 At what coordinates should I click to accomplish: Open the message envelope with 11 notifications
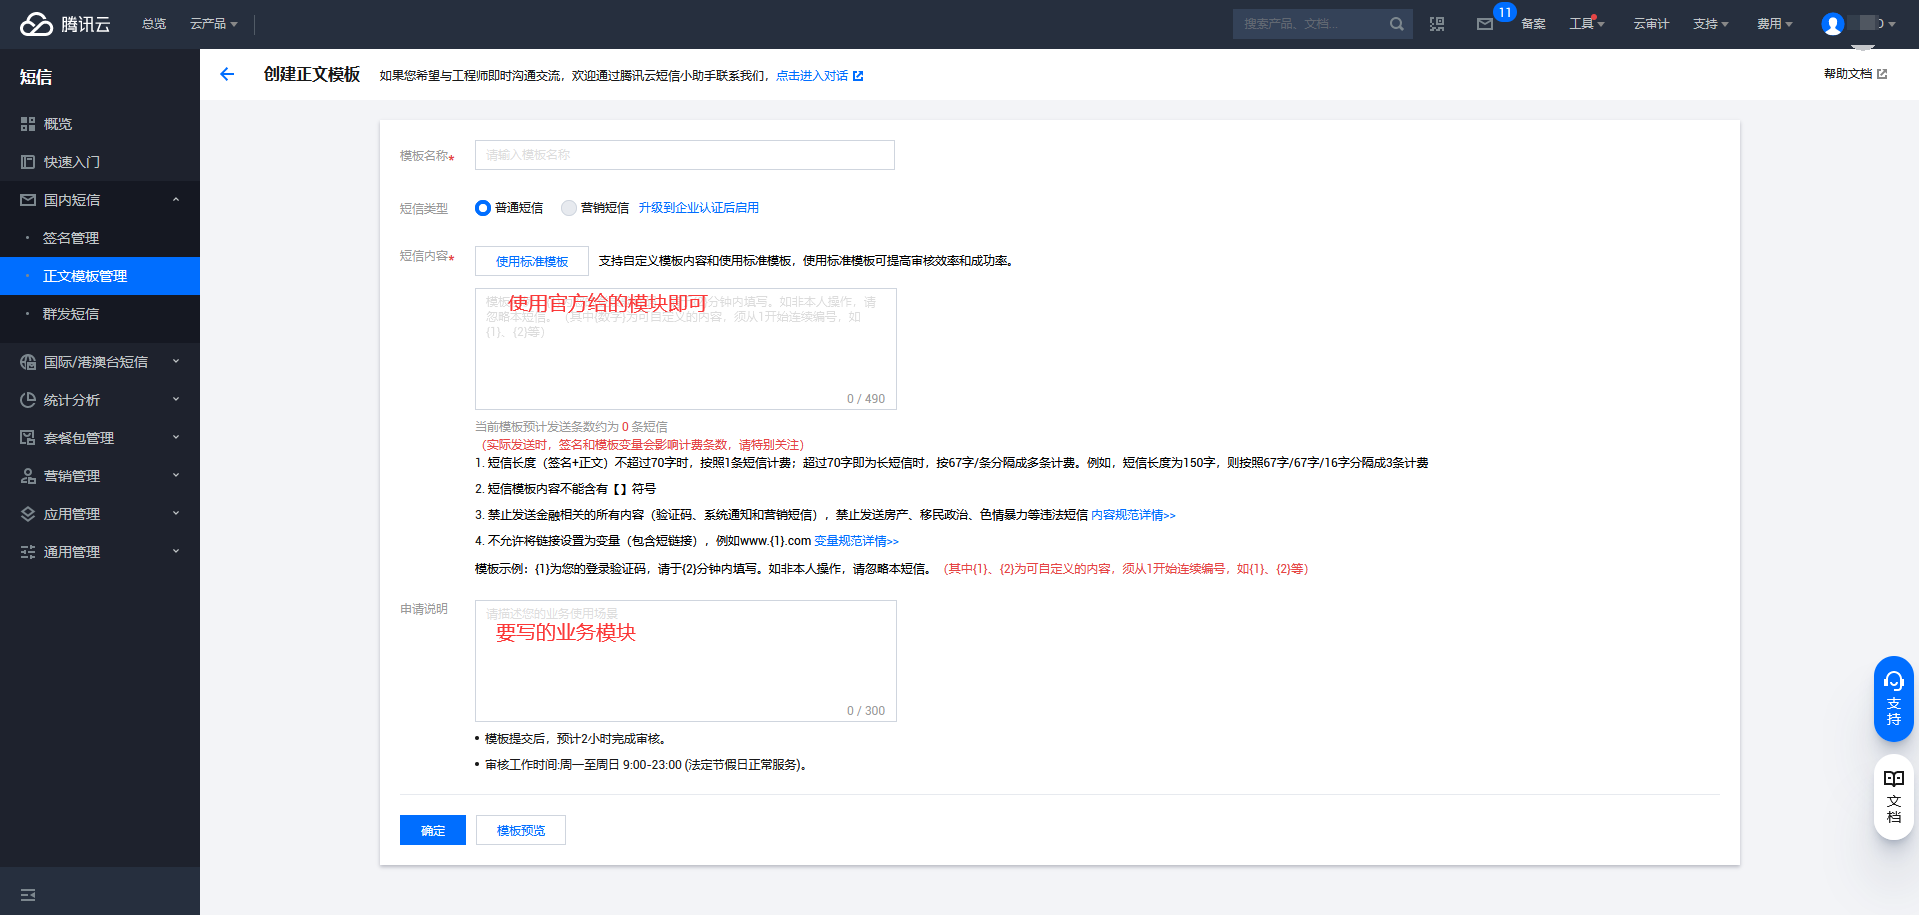pos(1484,25)
